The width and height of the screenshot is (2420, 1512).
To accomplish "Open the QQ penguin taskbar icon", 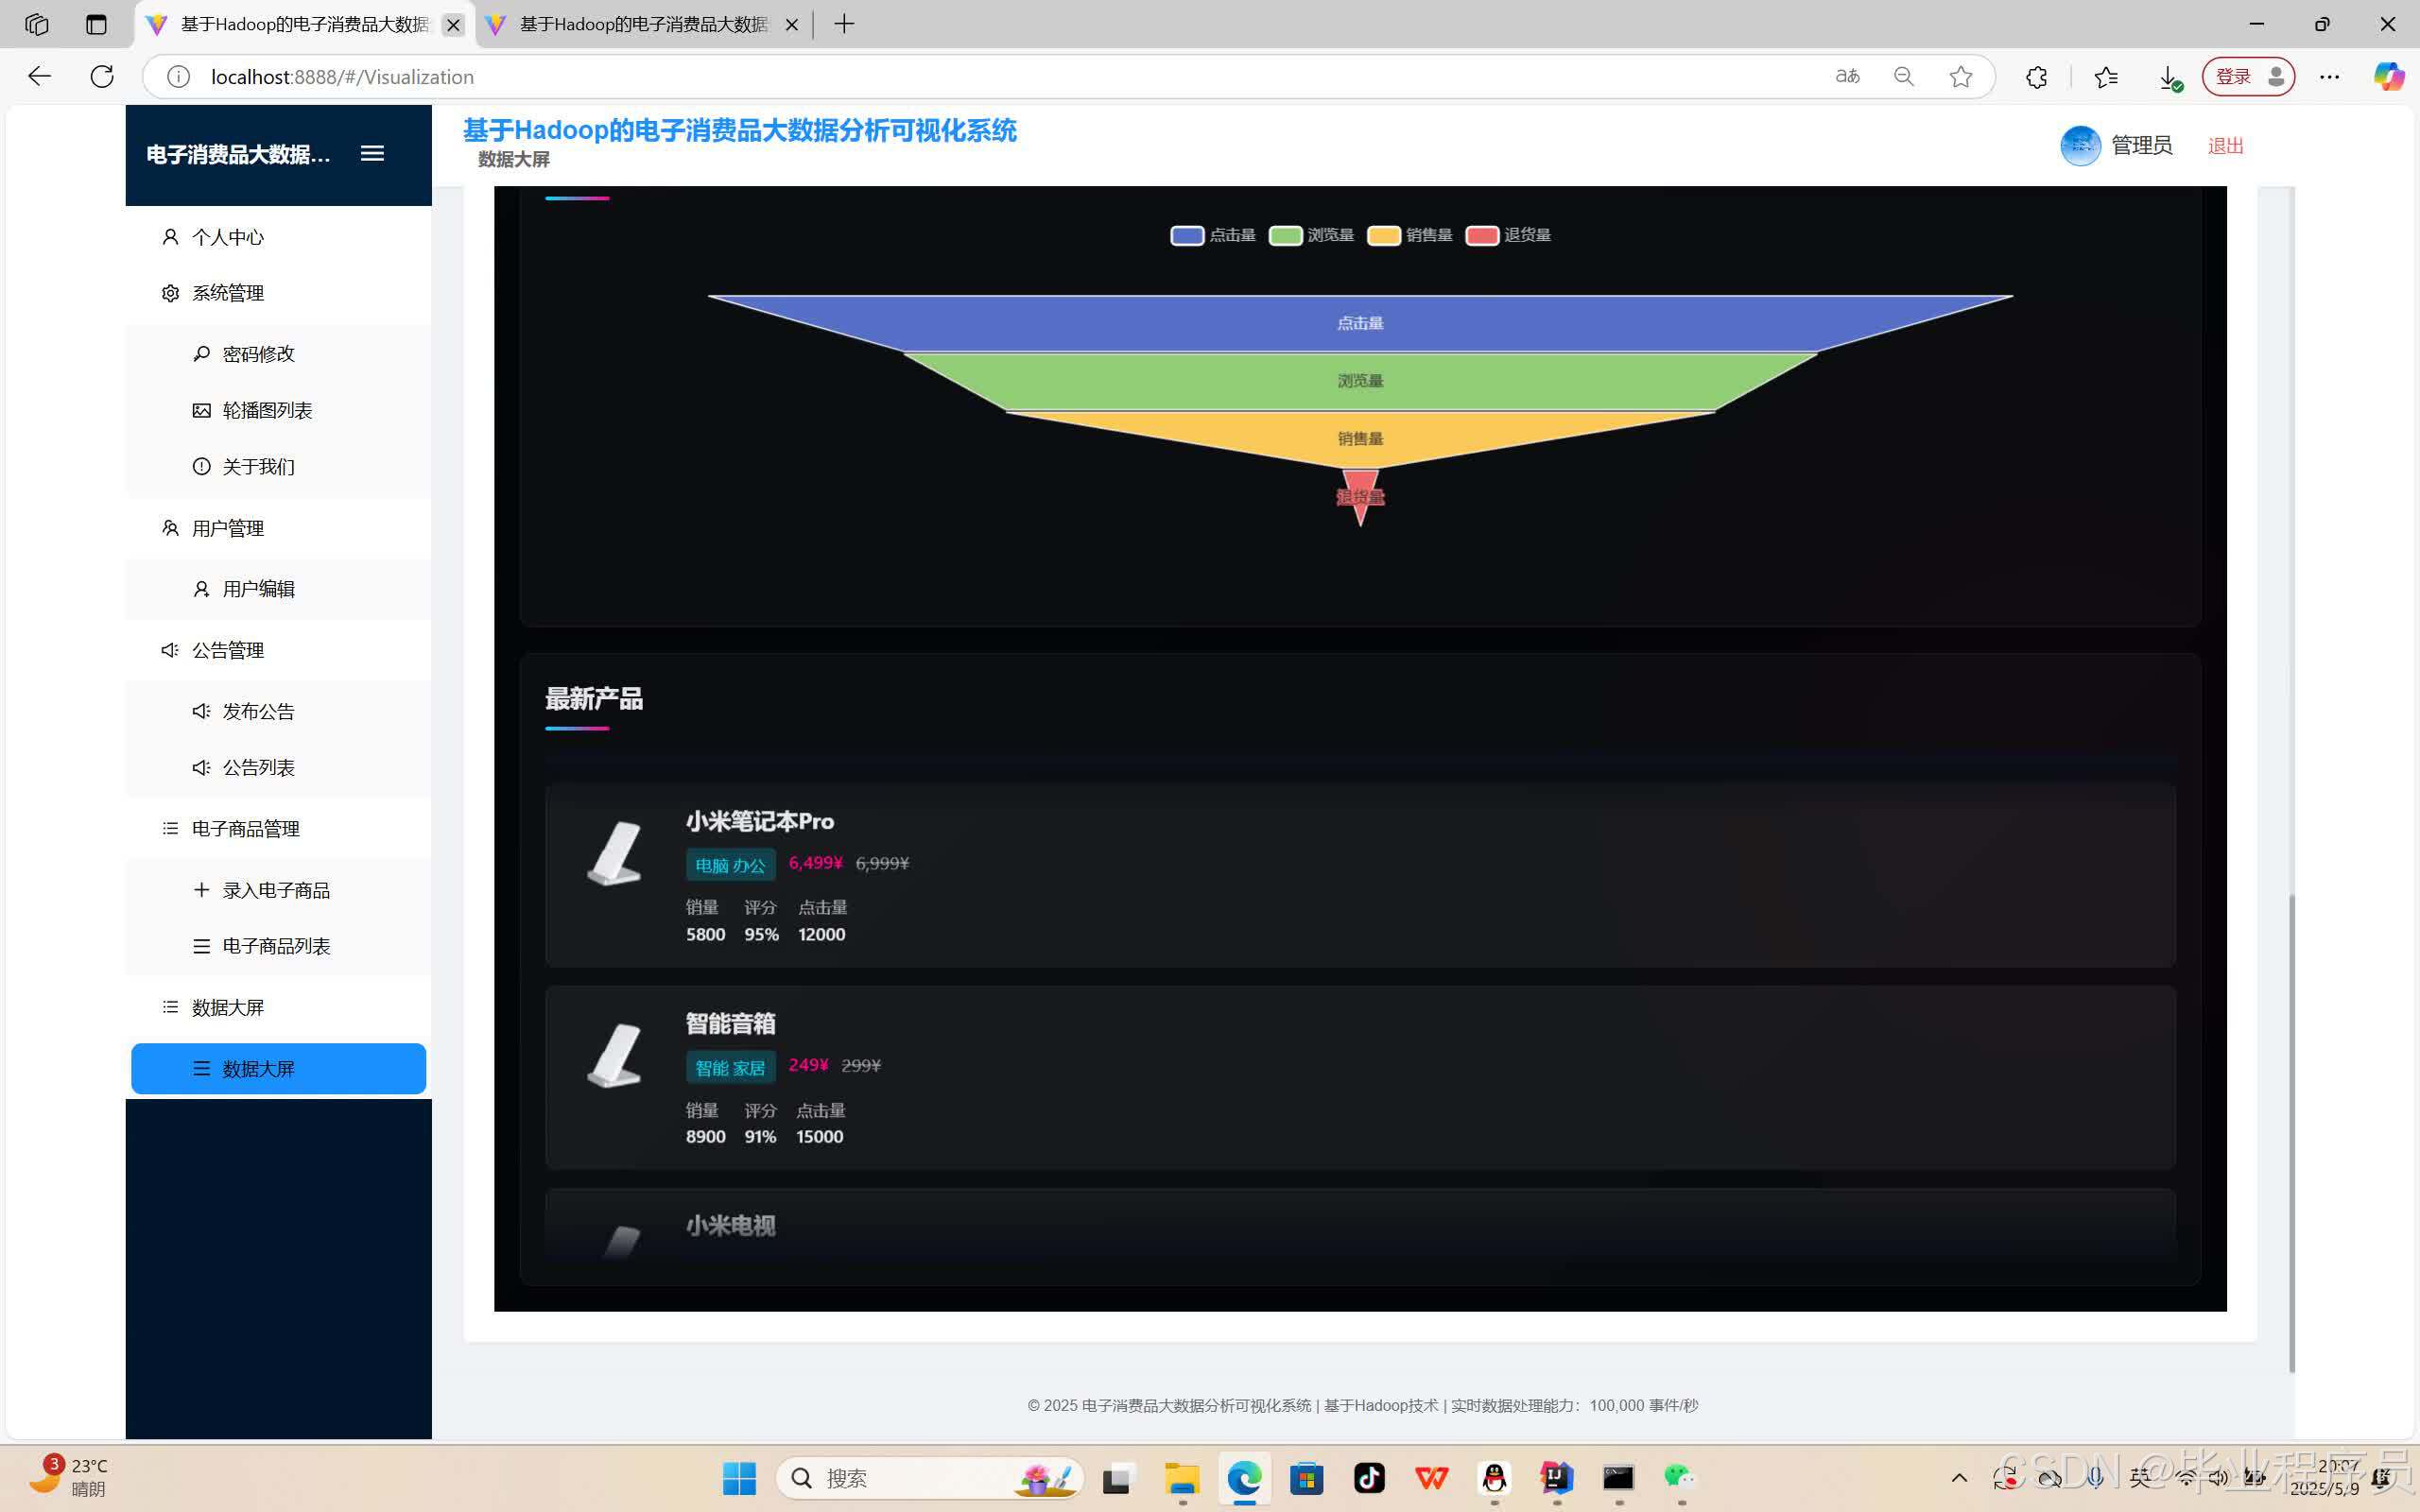I will coord(1494,1478).
